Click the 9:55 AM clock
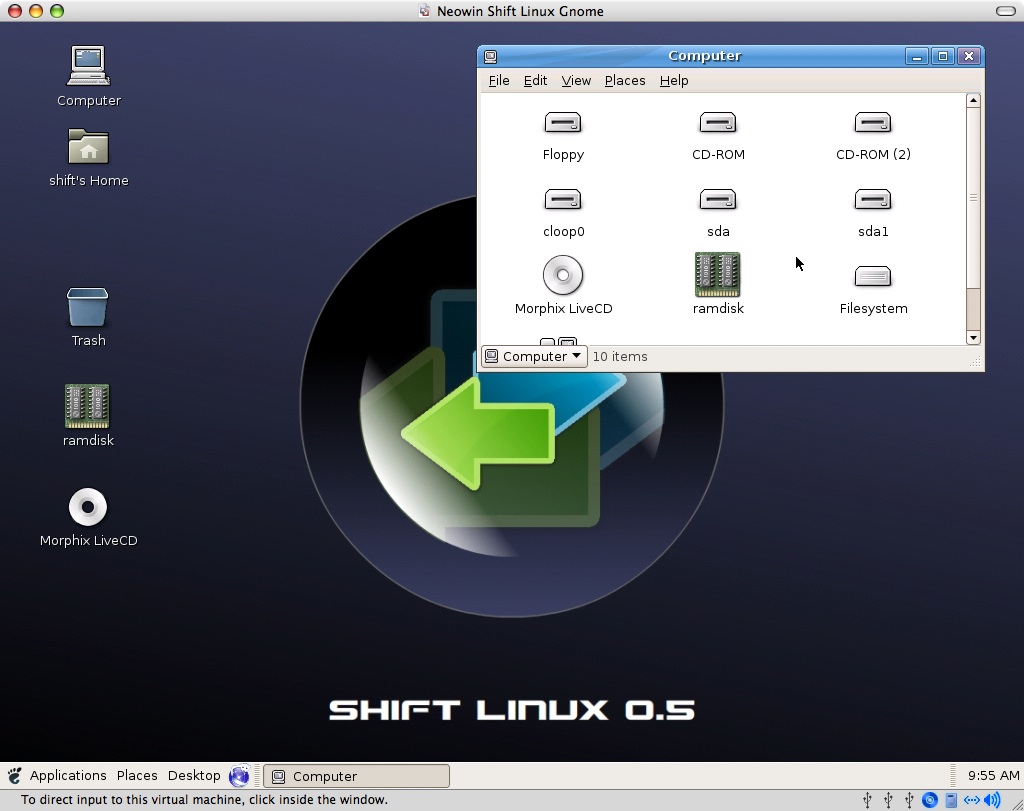Image resolution: width=1024 pixels, height=811 pixels. [993, 776]
